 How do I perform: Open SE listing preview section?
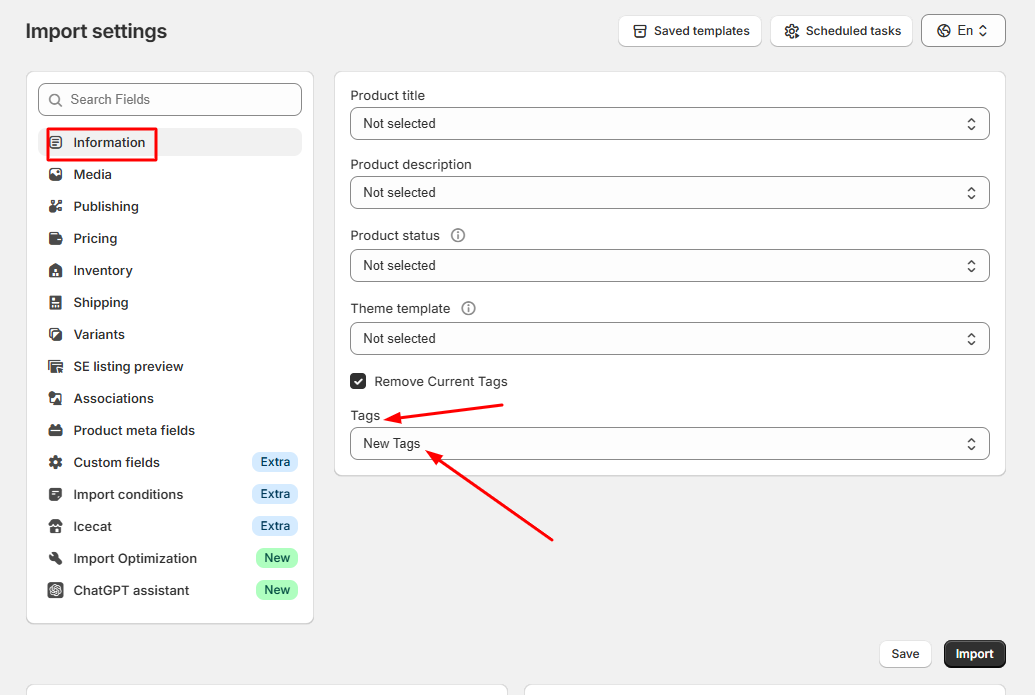170,366
